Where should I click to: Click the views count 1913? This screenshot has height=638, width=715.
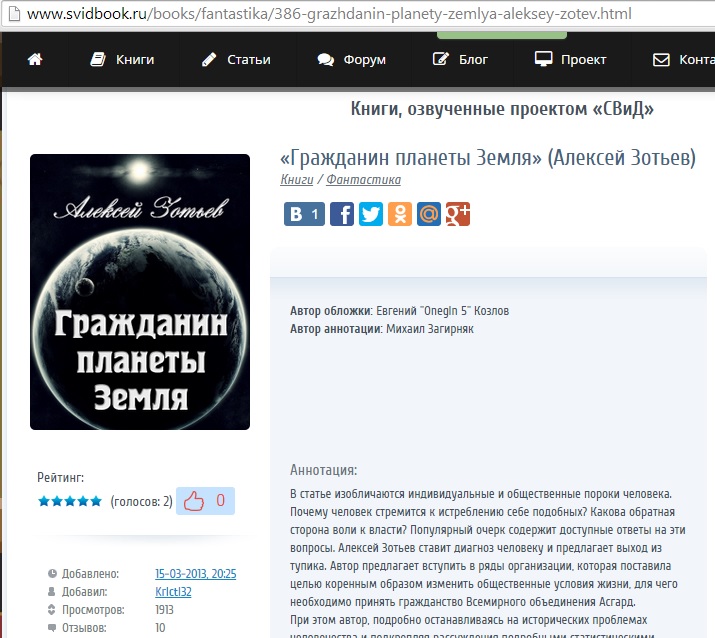coord(164,610)
